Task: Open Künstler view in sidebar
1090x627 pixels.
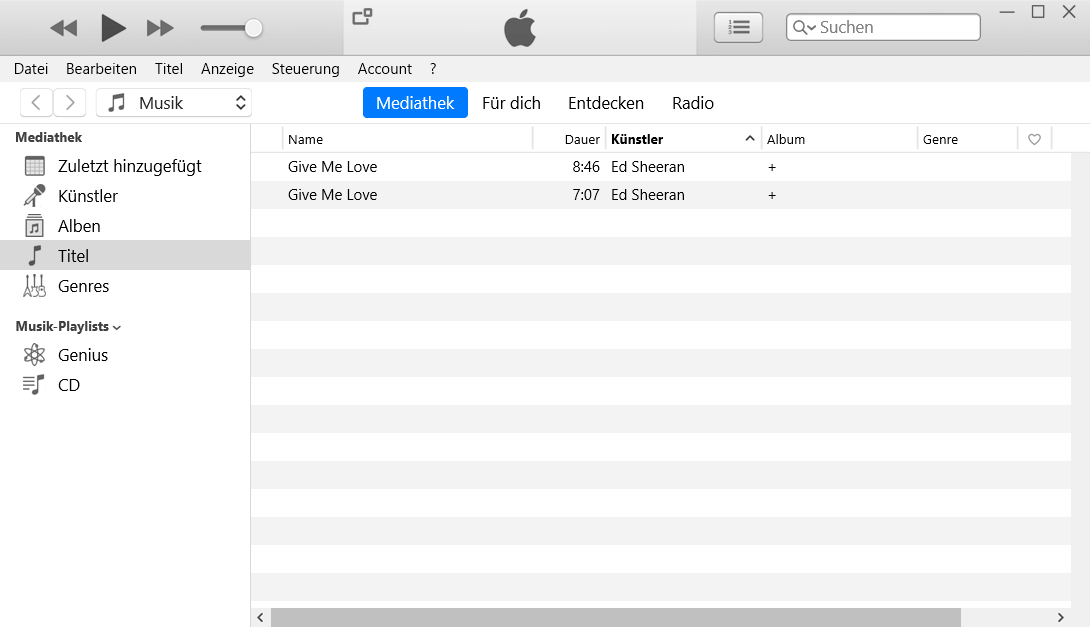Action: [125, 196]
